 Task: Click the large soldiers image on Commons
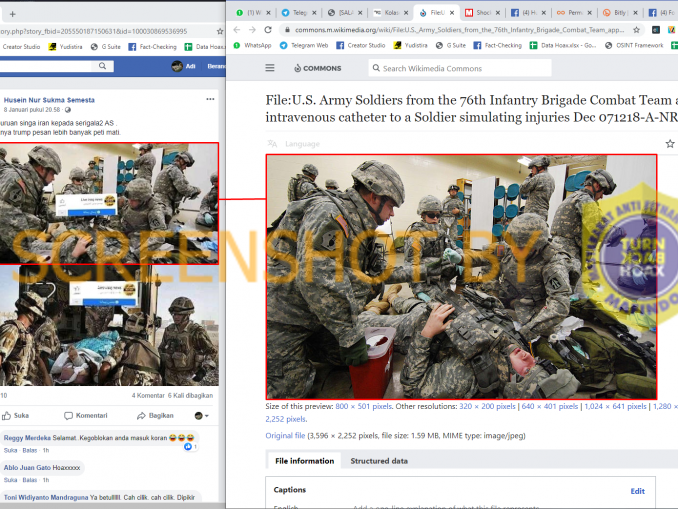click(461, 277)
